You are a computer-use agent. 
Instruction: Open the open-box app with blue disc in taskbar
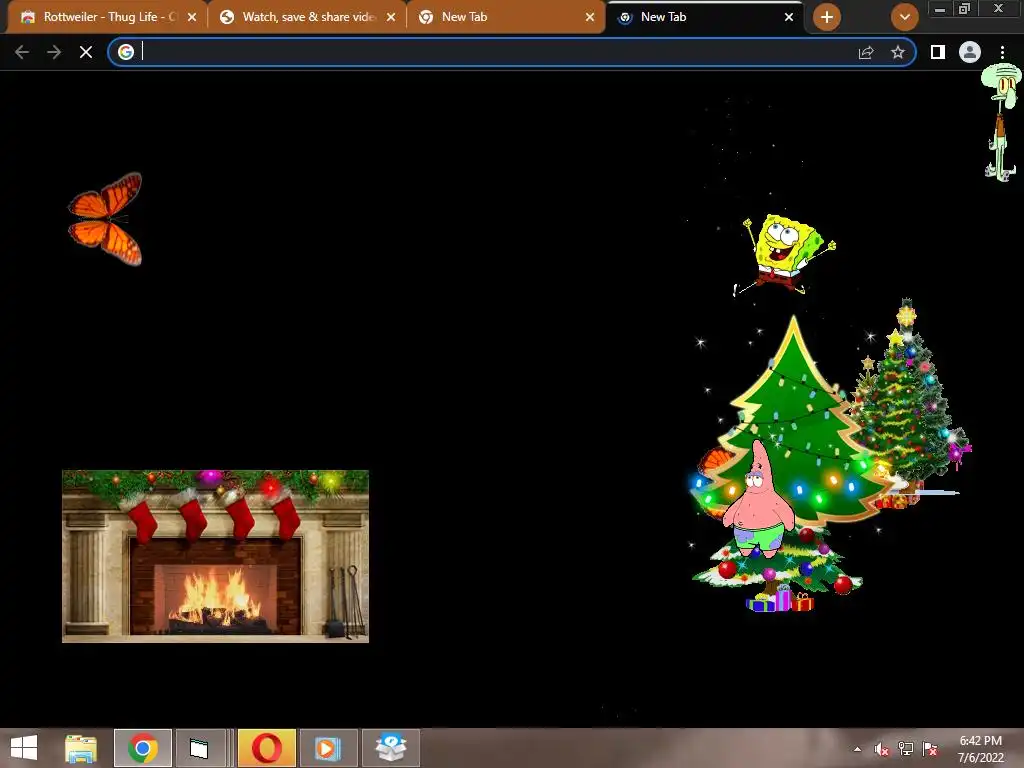tap(391, 748)
